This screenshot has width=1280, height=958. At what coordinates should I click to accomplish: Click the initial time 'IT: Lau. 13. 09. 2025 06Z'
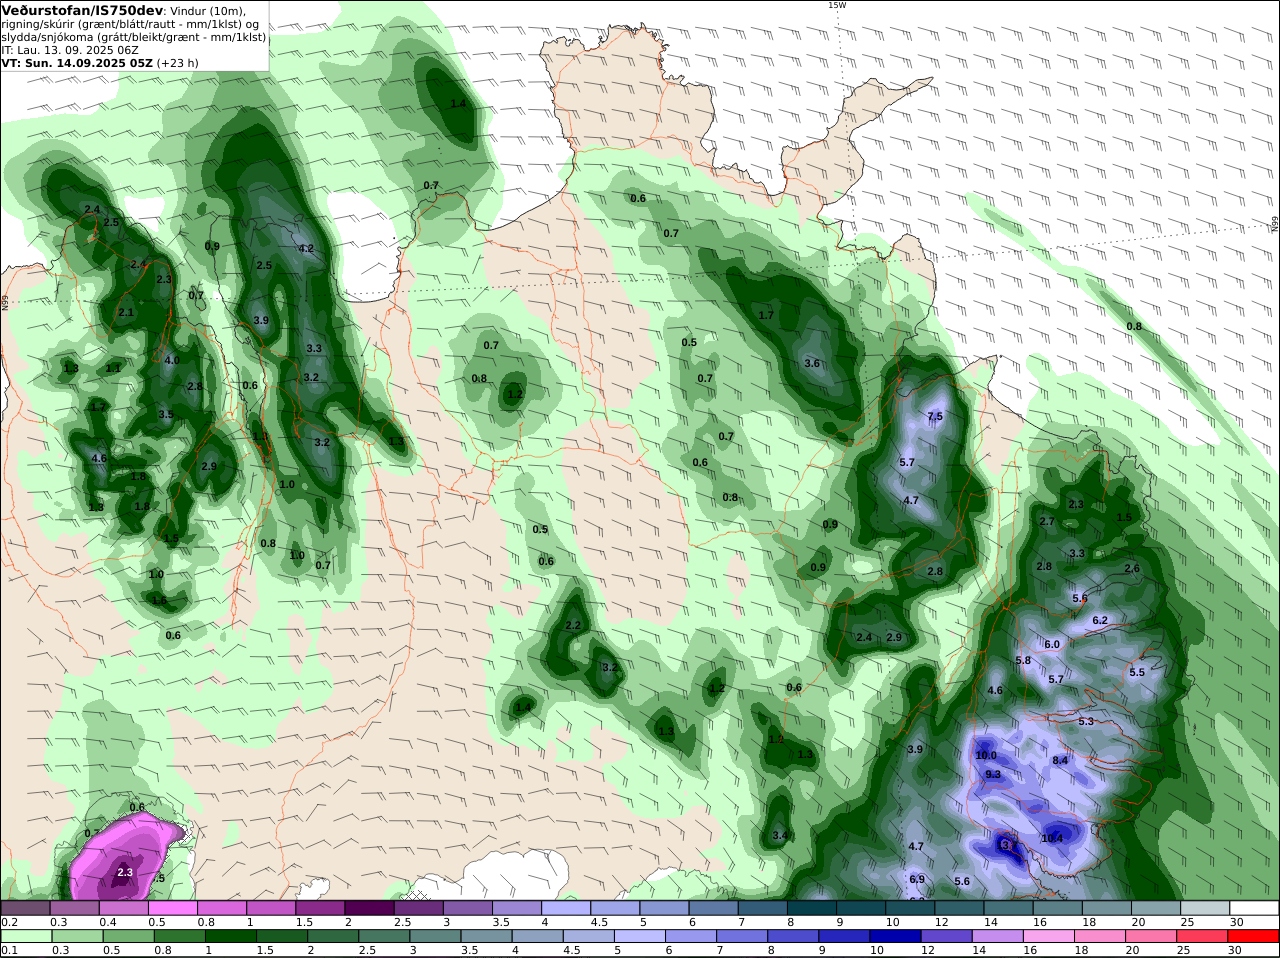(x=70, y=49)
